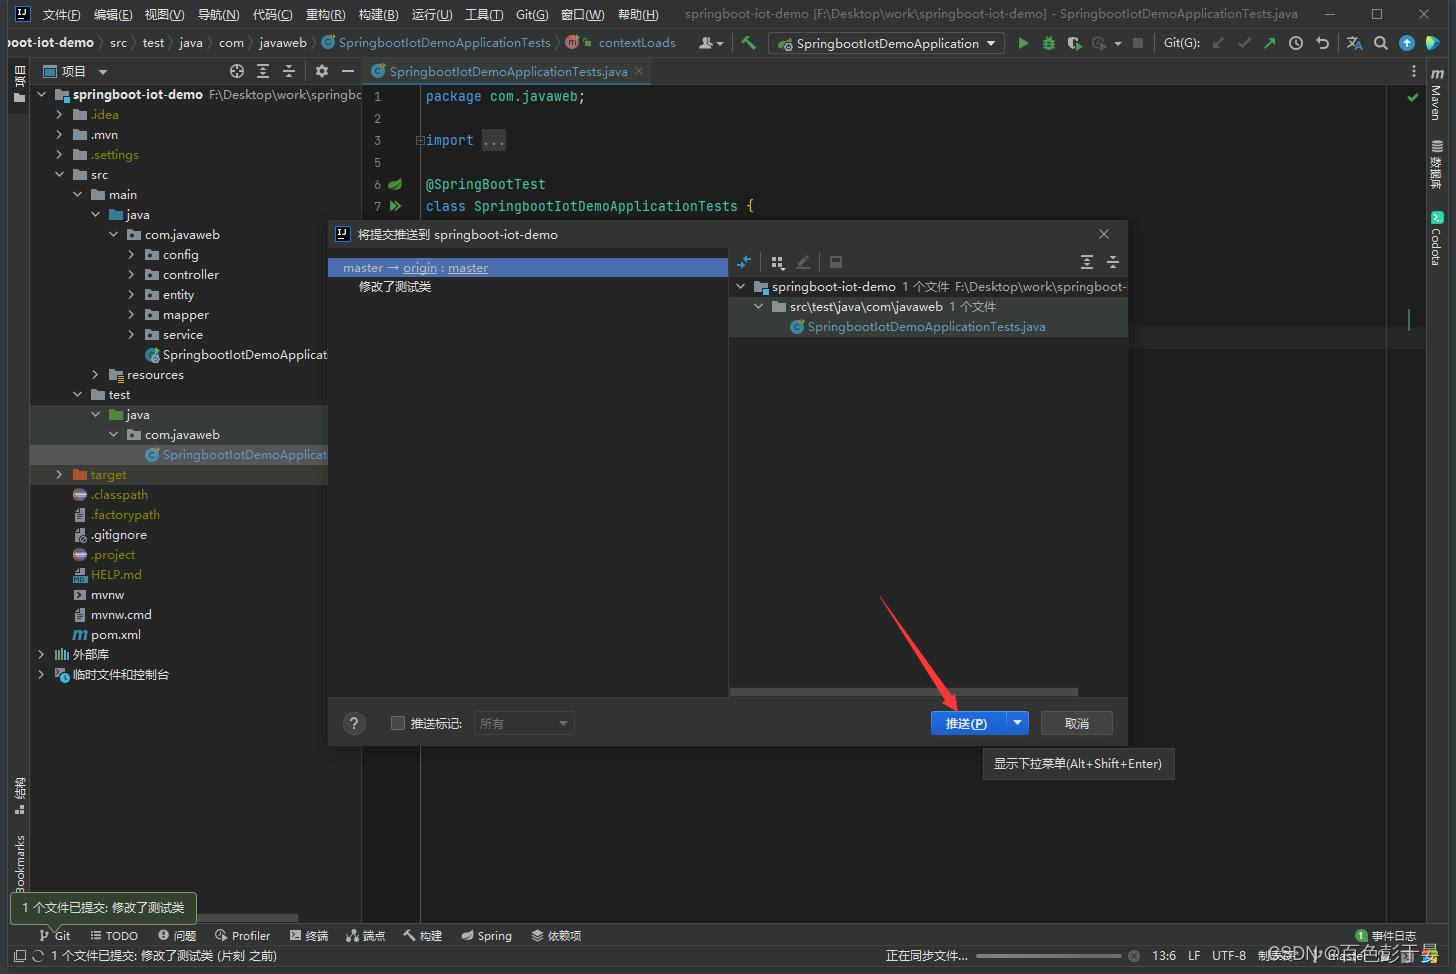Click the master target branch link
This screenshot has width=1456, height=974.
pos(468,268)
